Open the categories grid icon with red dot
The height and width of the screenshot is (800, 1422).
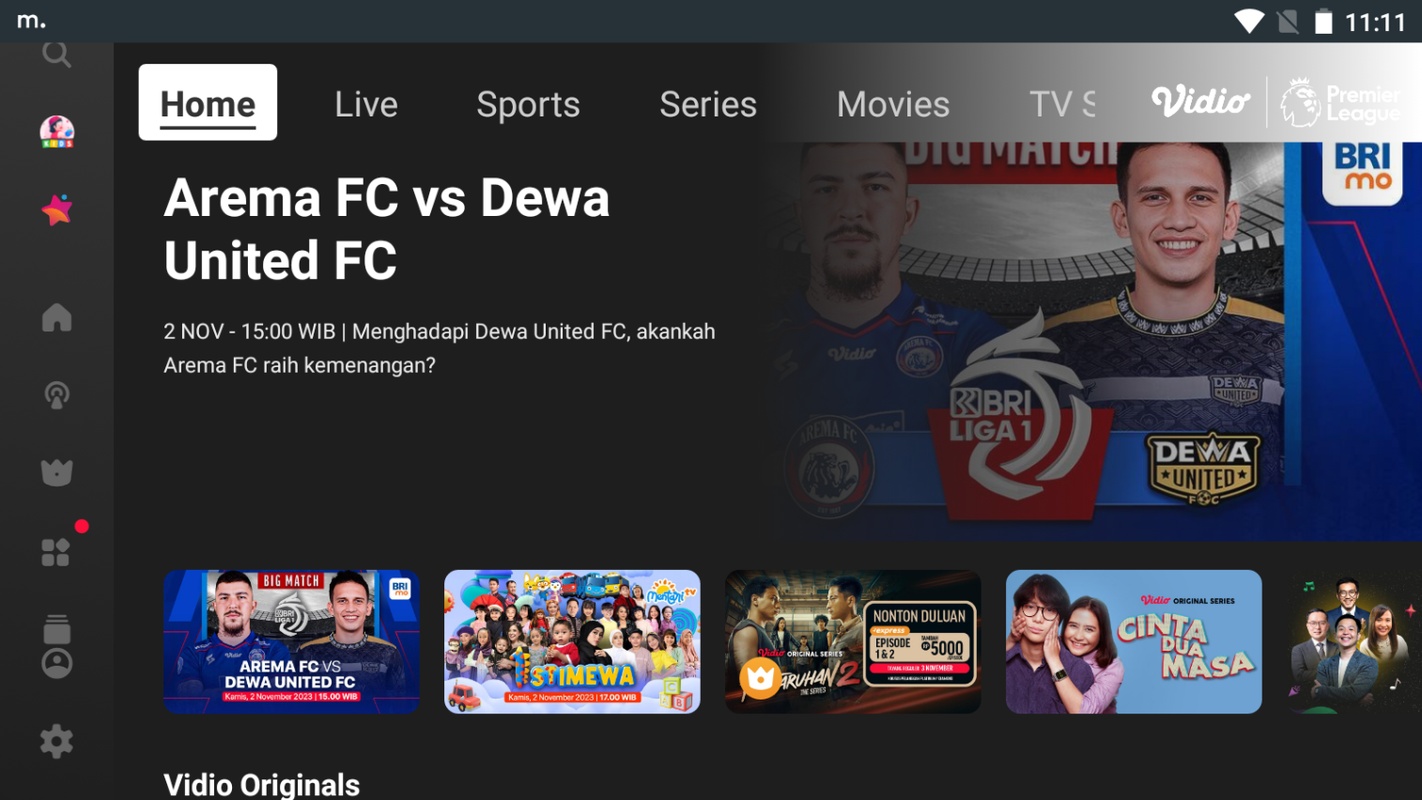[57, 551]
